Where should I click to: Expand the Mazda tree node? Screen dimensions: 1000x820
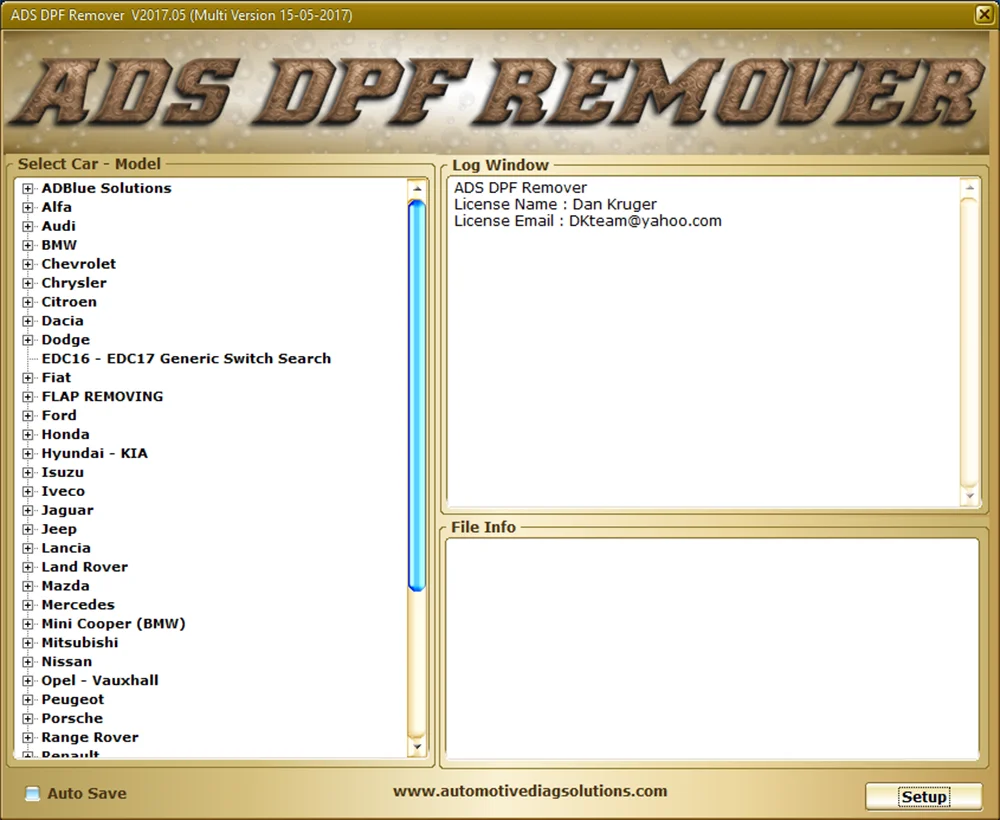27,586
